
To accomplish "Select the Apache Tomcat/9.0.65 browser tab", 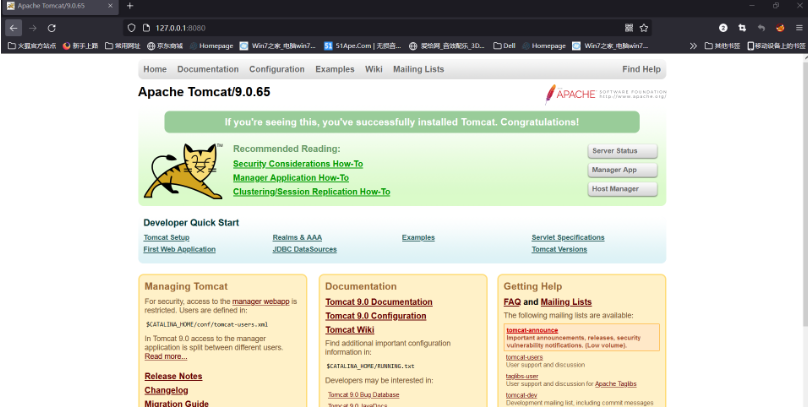I will [60, 6].
